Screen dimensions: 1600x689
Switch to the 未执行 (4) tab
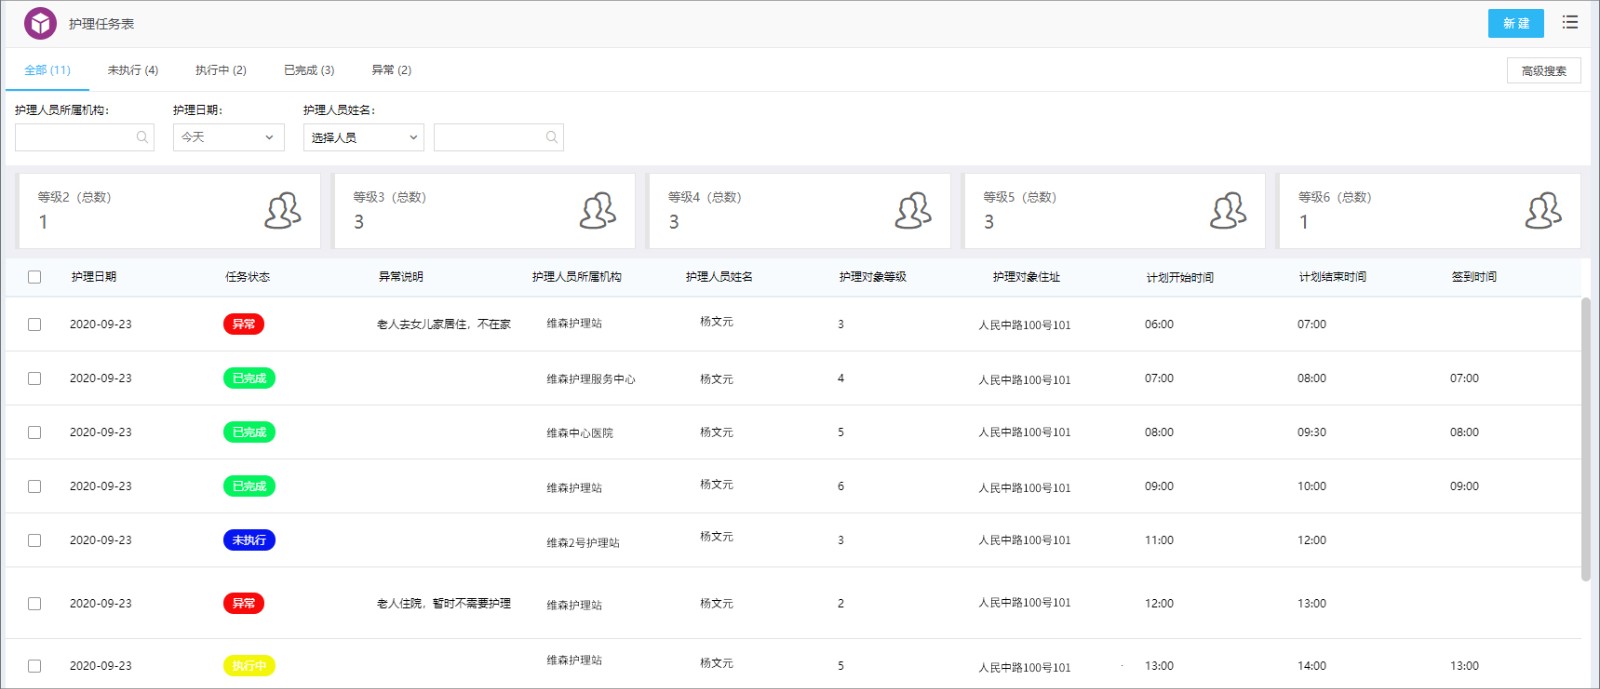point(133,70)
